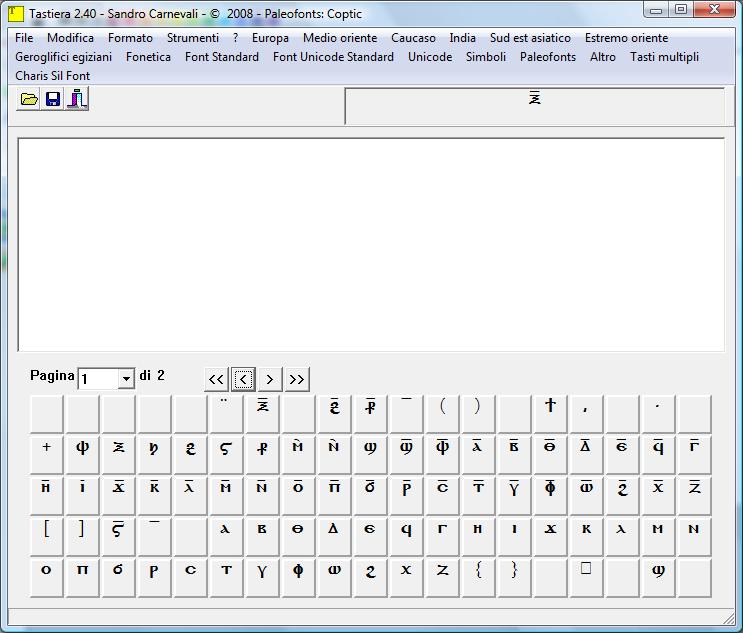Open the Pagina page number dropdown

126,379
